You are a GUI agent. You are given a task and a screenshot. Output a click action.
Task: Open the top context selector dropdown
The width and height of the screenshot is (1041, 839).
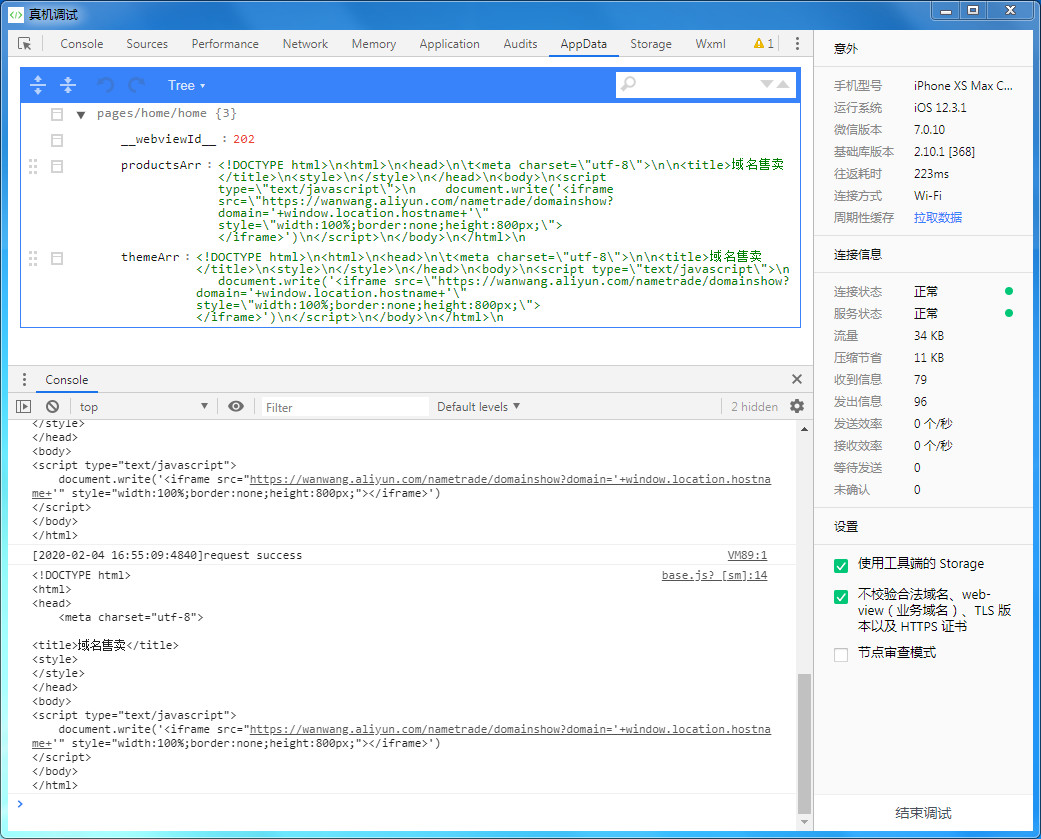point(143,407)
